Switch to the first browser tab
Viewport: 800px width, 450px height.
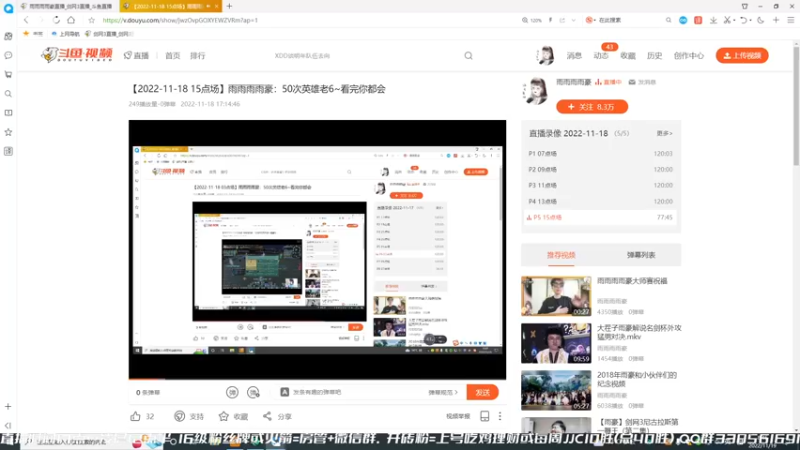click(67, 6)
